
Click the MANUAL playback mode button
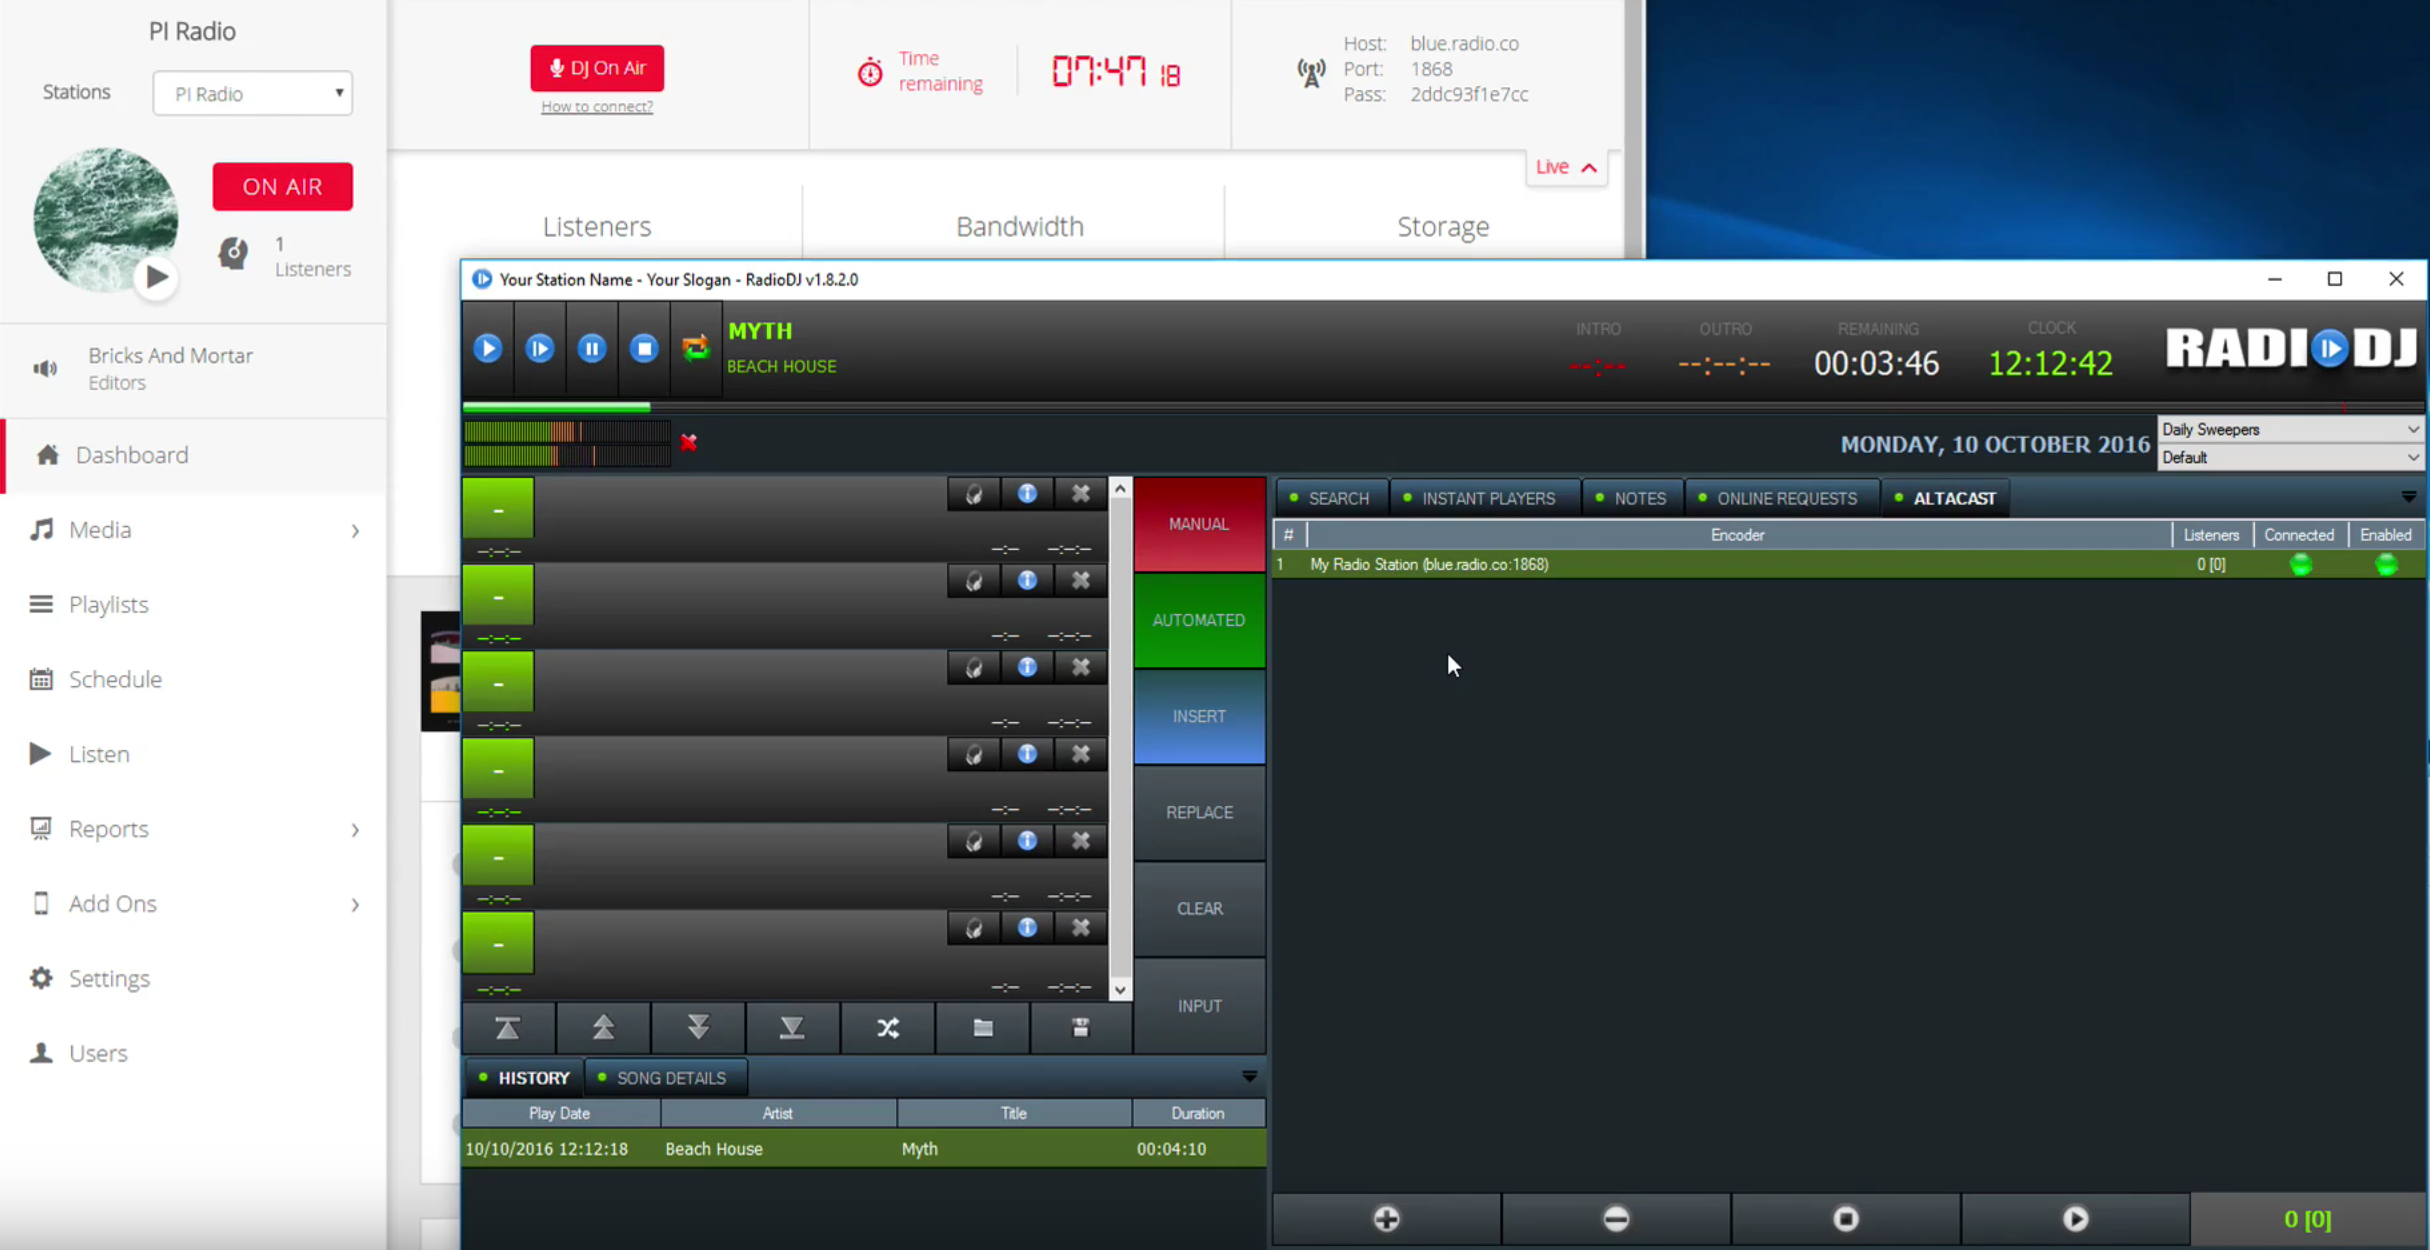pyautogui.click(x=1198, y=523)
